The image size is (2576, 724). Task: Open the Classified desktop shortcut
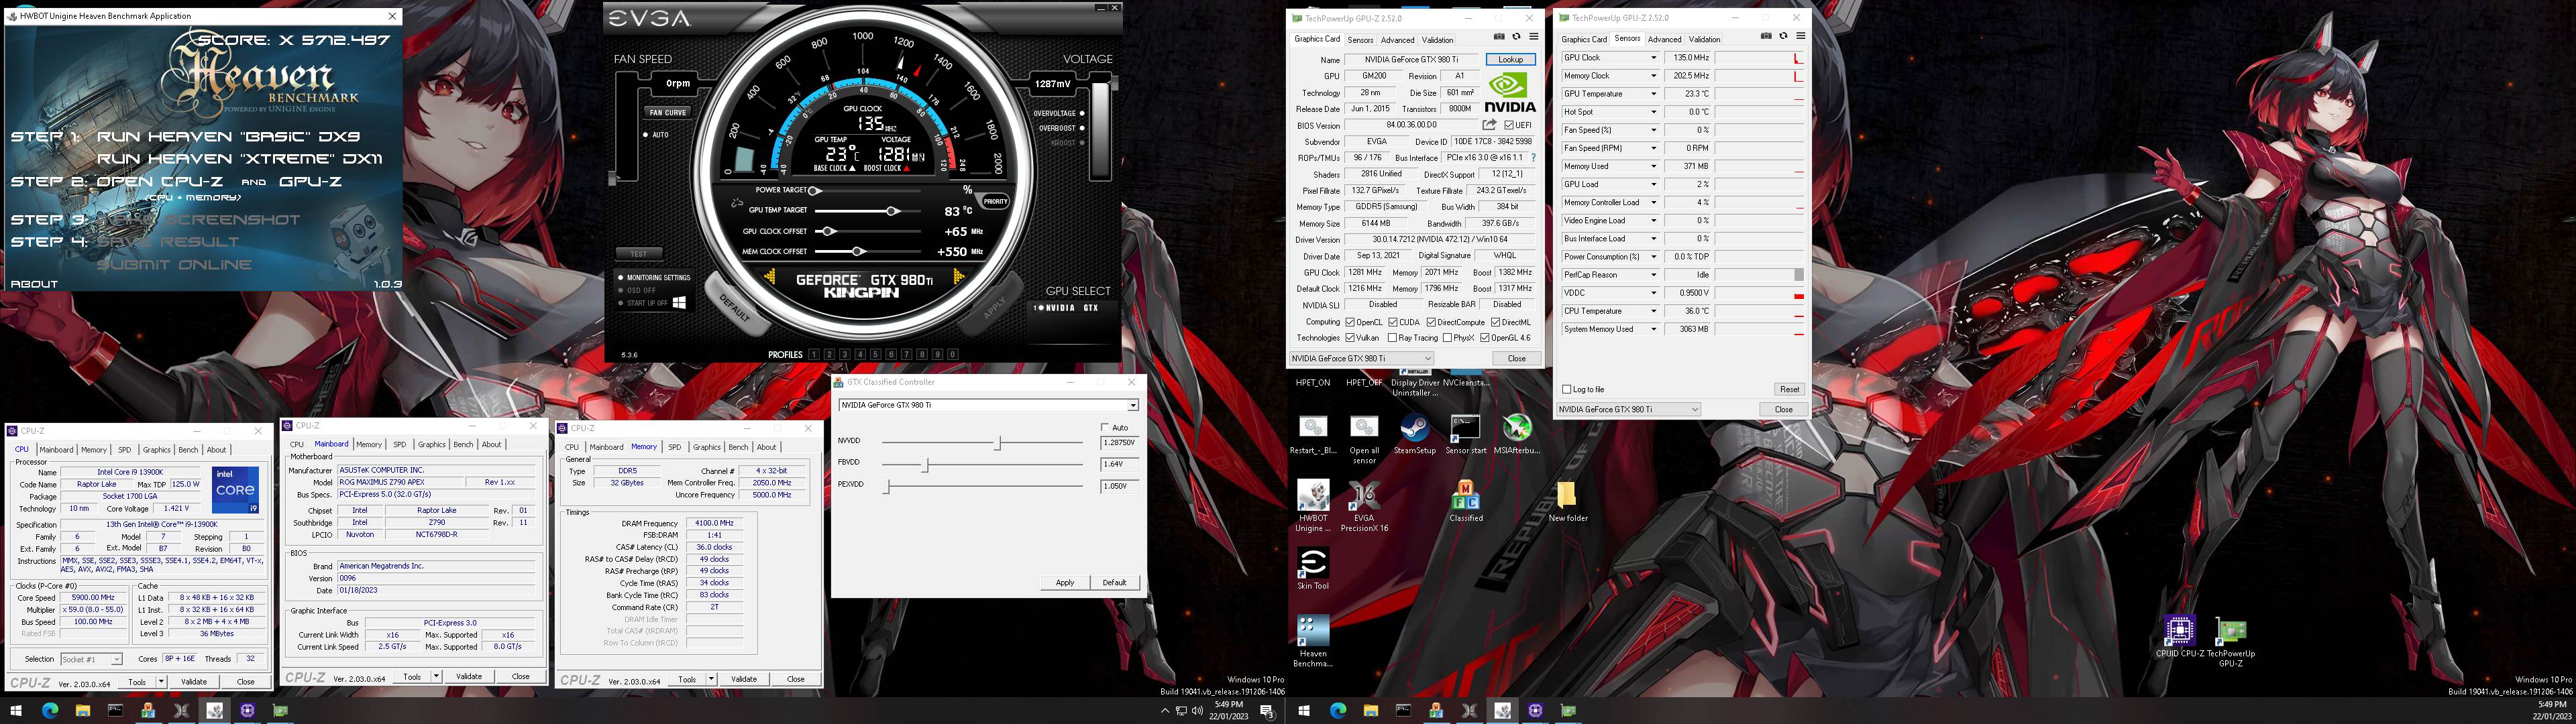(1465, 502)
